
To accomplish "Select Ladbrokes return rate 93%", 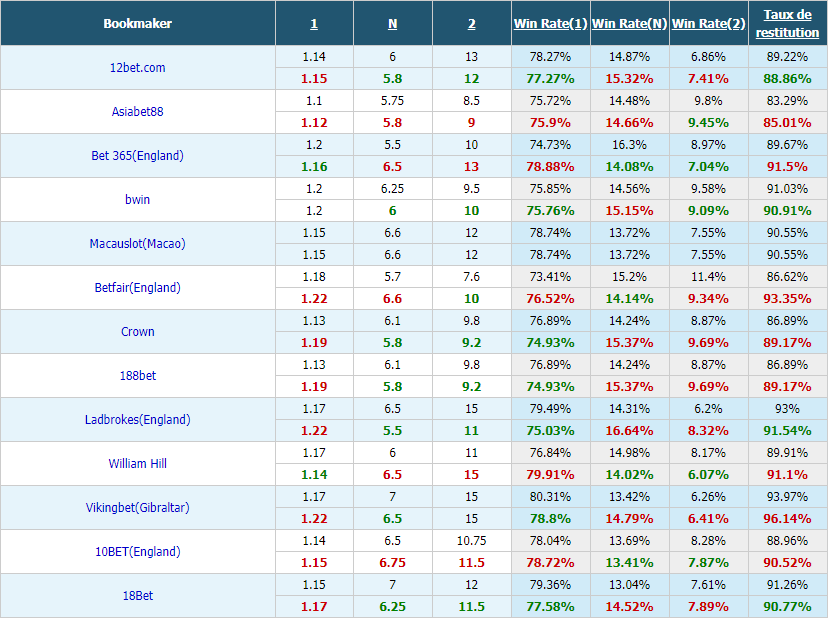I will click(x=787, y=409).
